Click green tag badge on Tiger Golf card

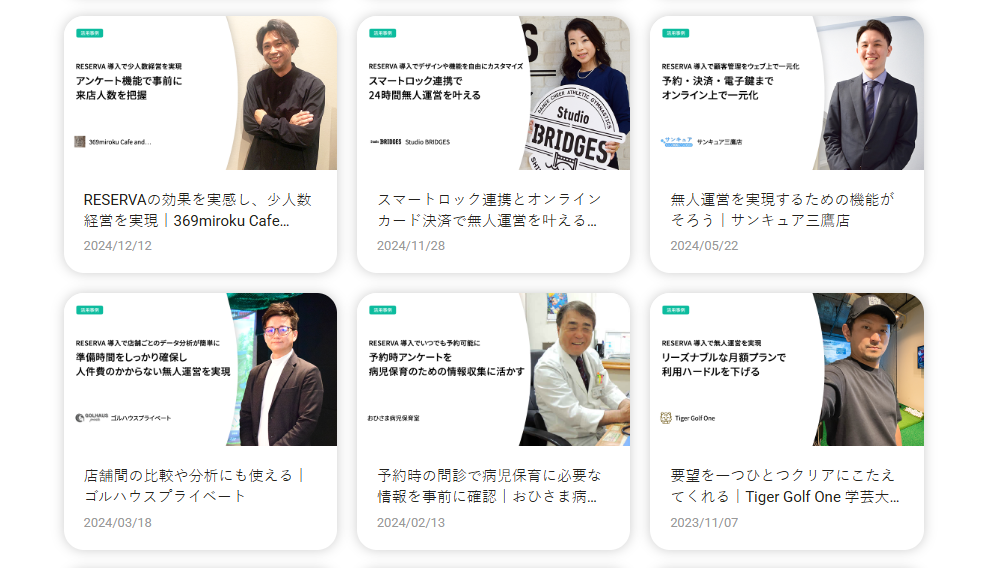pos(676,310)
